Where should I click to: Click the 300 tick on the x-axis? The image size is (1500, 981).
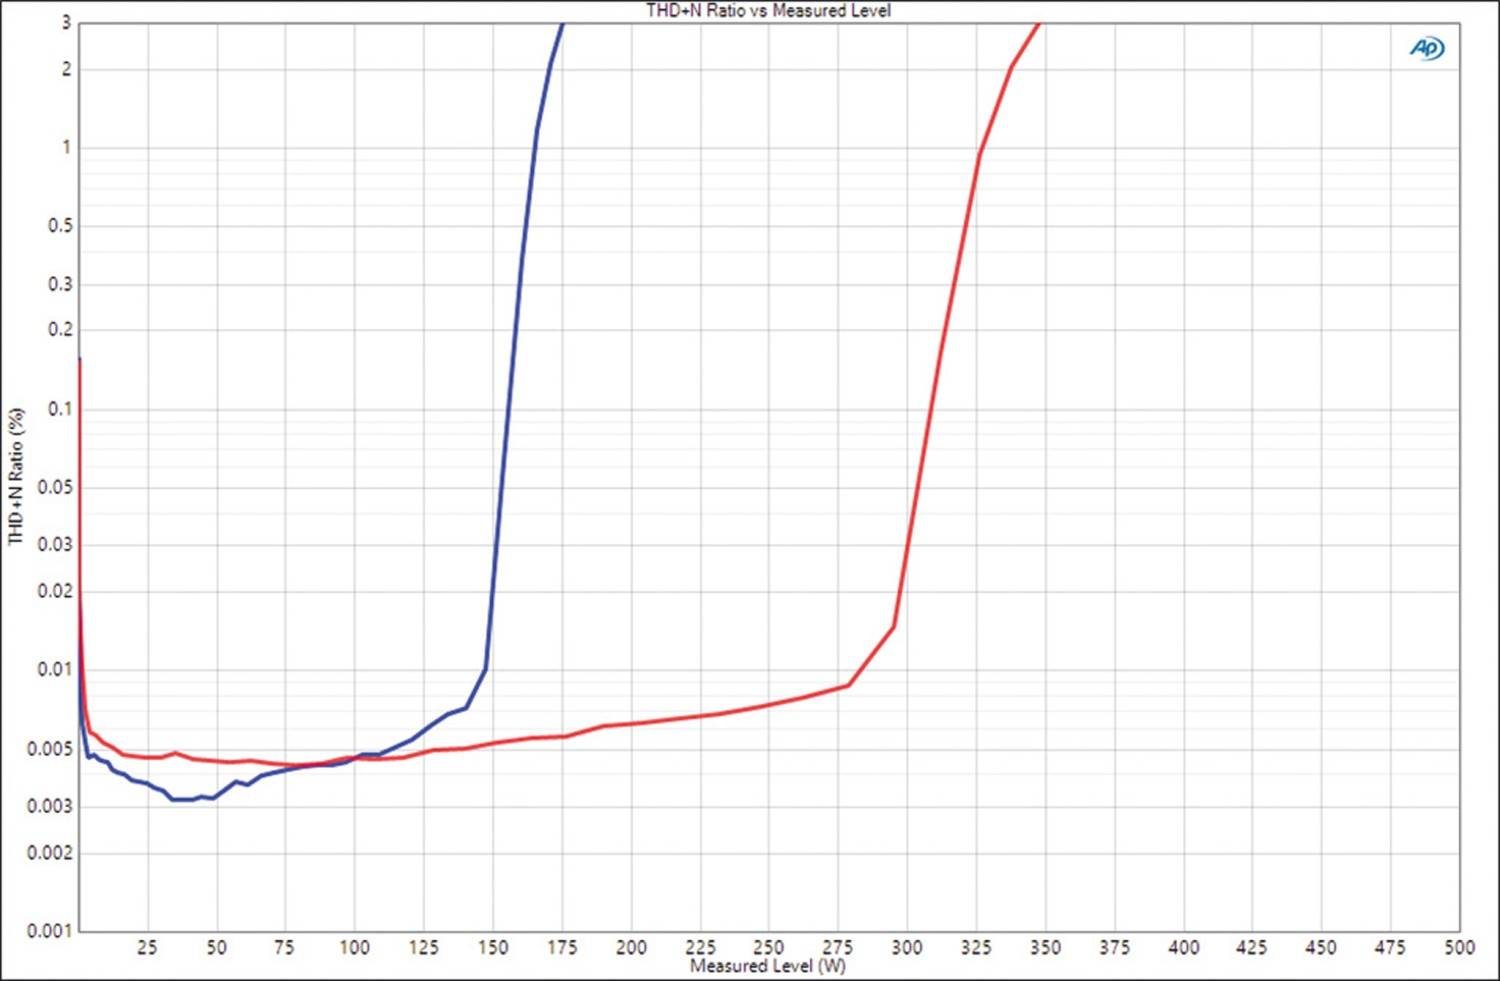pyautogui.click(x=907, y=947)
